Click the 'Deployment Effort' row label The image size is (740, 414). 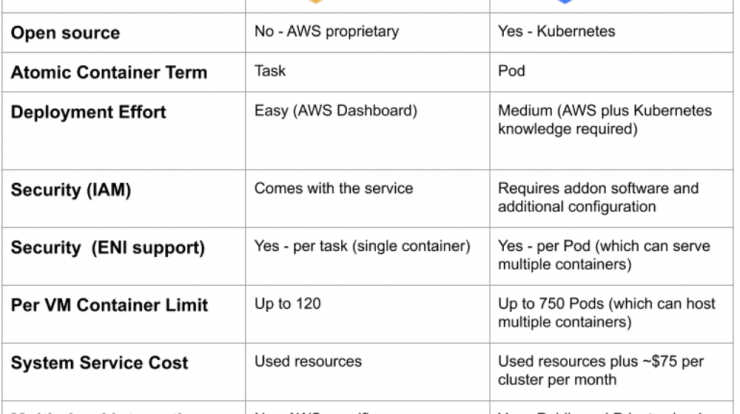point(88,112)
